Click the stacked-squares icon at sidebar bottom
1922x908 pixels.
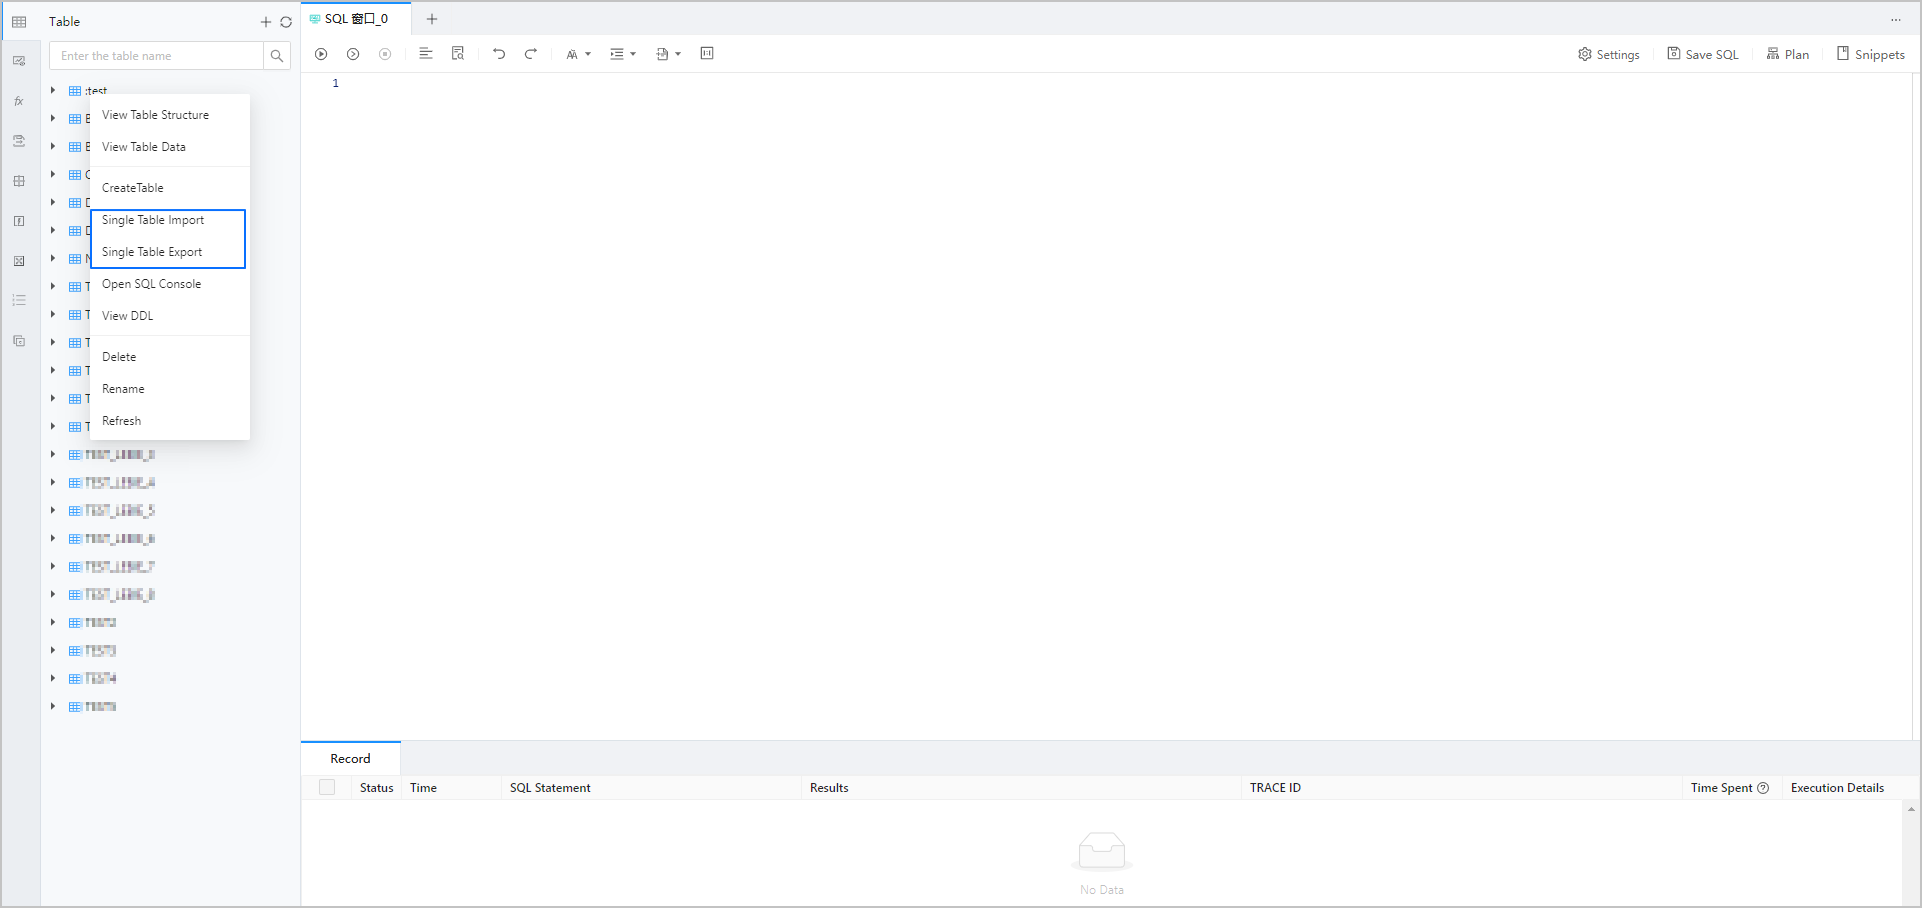tap(19, 341)
